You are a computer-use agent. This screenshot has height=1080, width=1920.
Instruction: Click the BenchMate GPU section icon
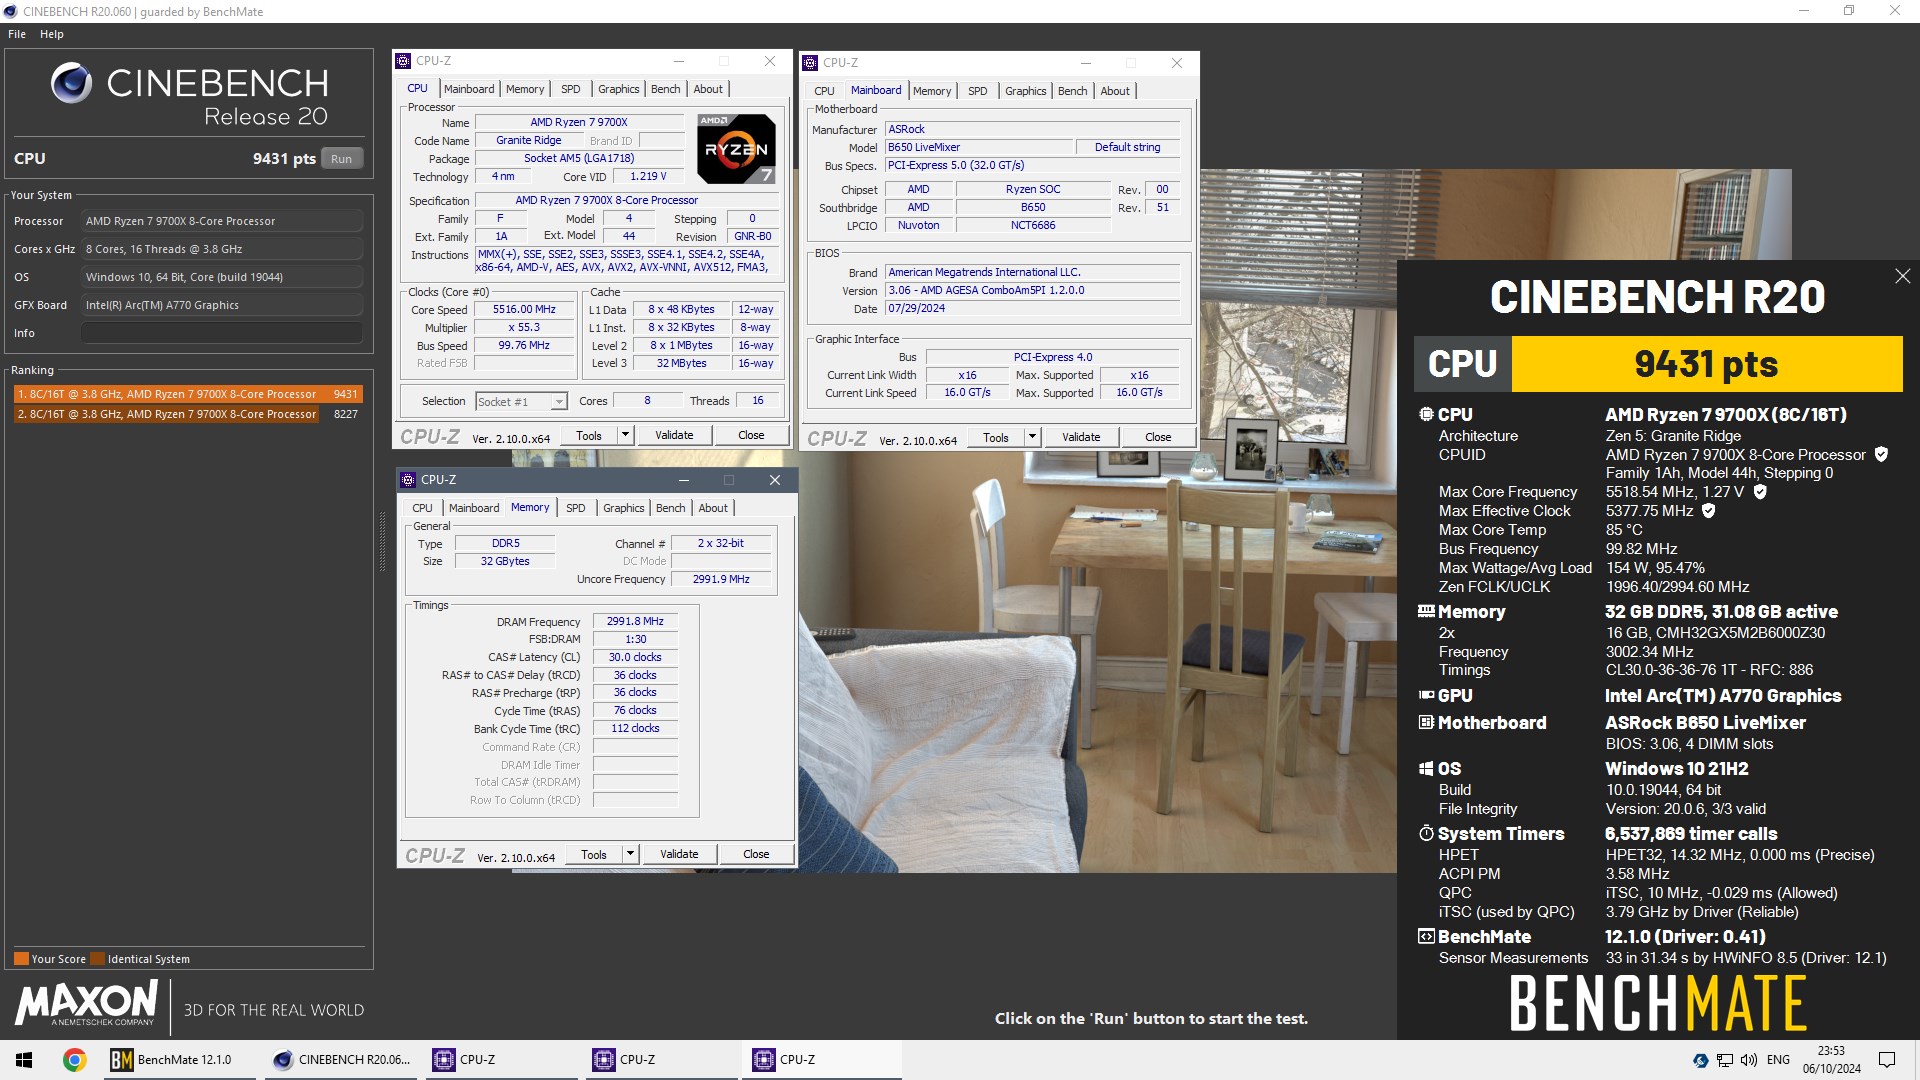(x=1426, y=695)
